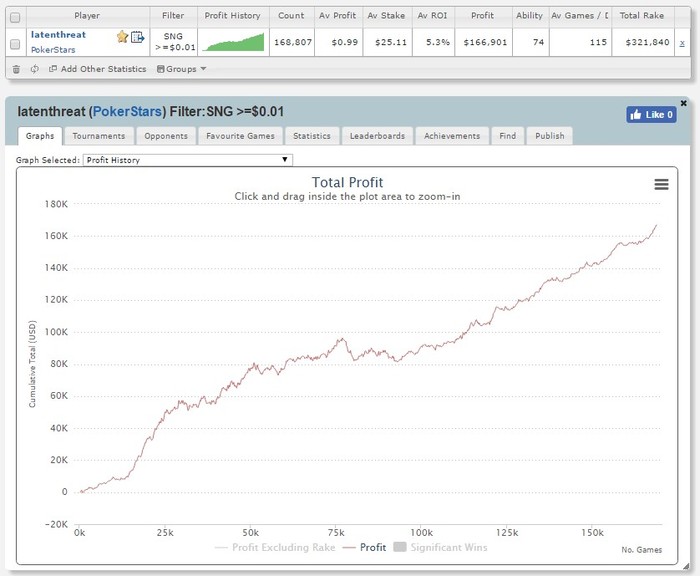This screenshot has height=576, width=700.
Task: Toggle the Profit Excluding Rake legend series
Action: [x=275, y=547]
